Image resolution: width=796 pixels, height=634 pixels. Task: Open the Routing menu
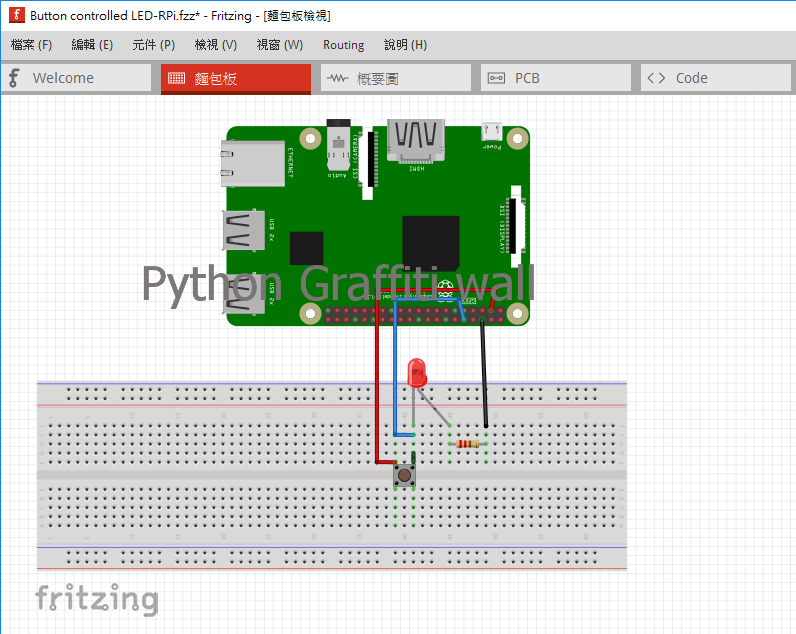(x=344, y=45)
